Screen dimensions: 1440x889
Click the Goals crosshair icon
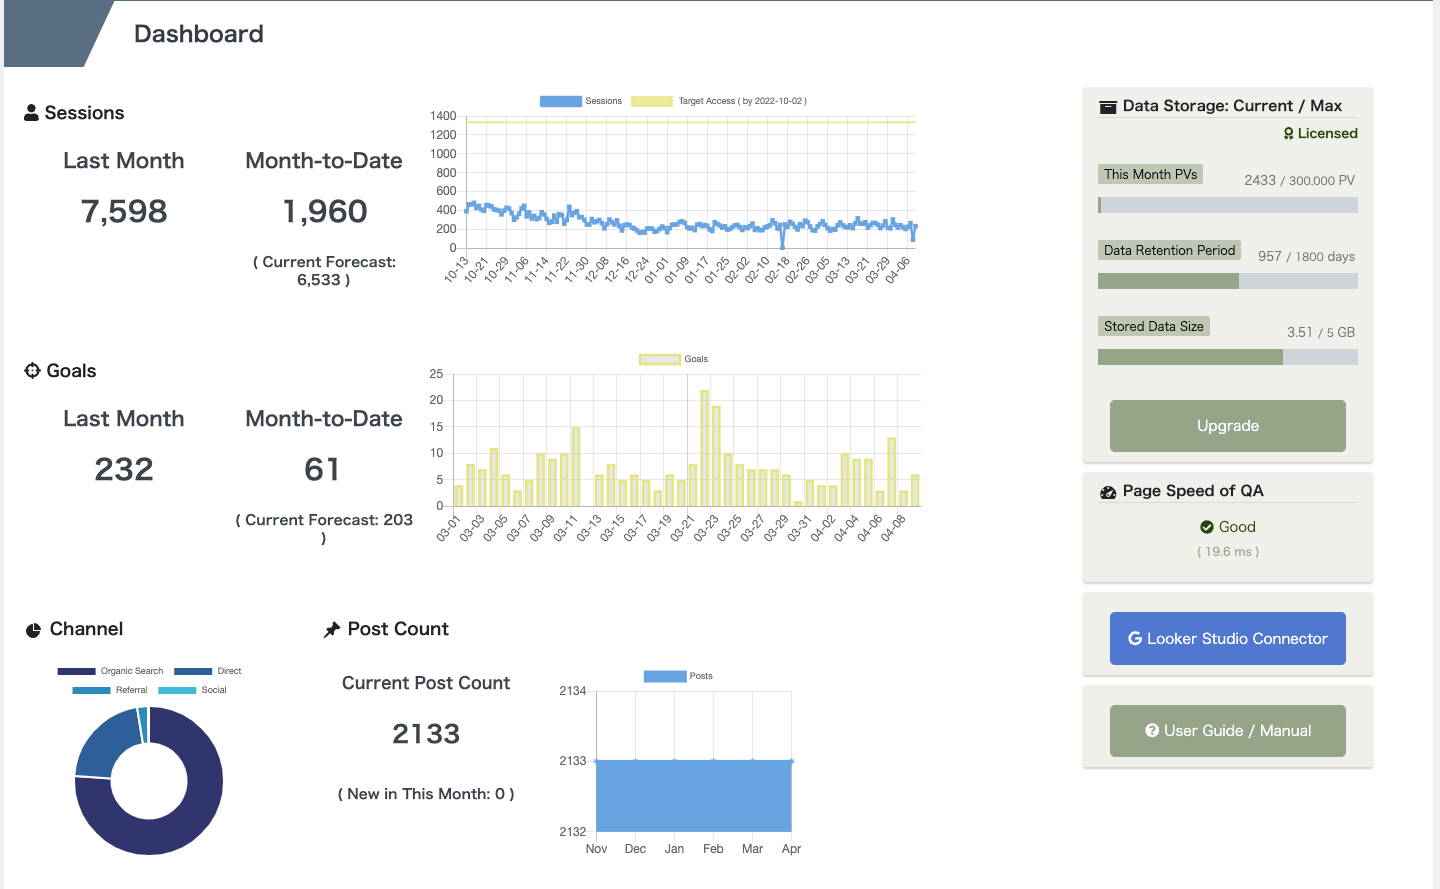32,371
